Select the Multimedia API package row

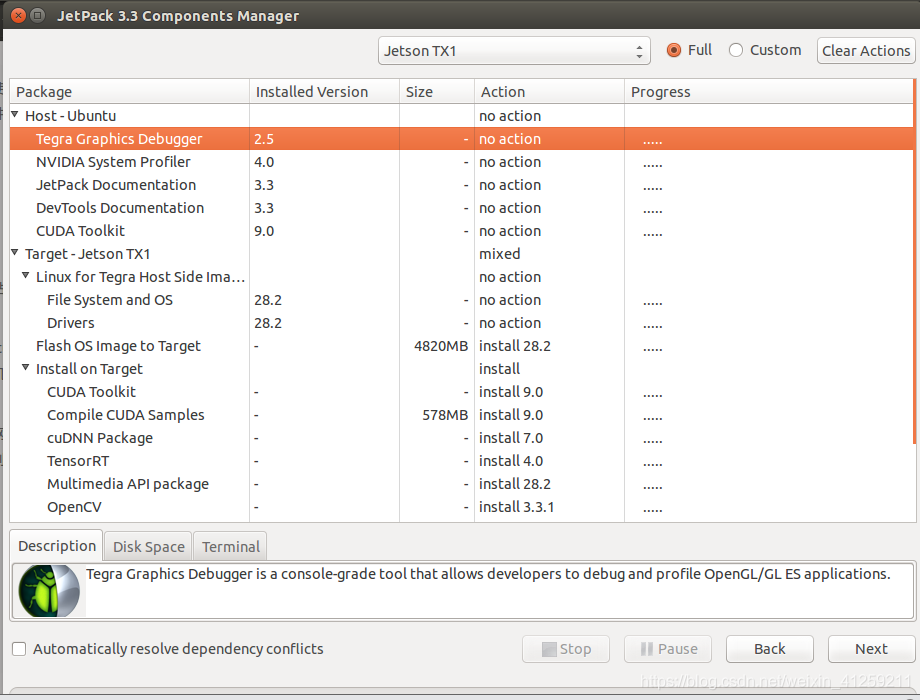pyautogui.click(x=461, y=483)
